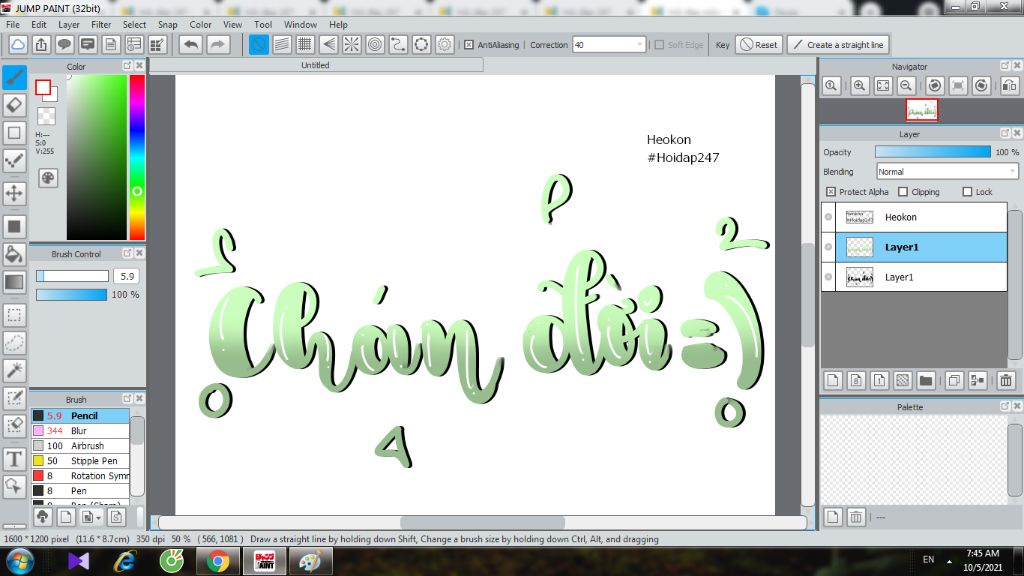Adjust the layer Opacity slider
Image resolution: width=1024 pixels, height=576 pixels.
coord(933,152)
